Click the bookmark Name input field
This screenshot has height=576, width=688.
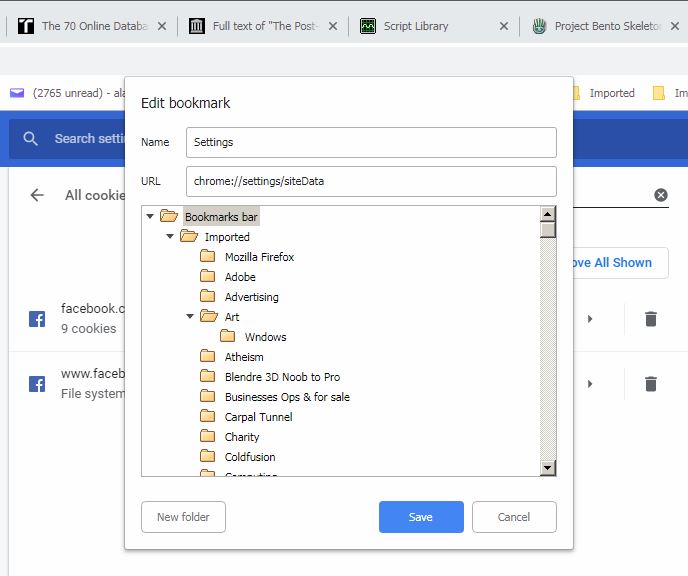click(371, 142)
